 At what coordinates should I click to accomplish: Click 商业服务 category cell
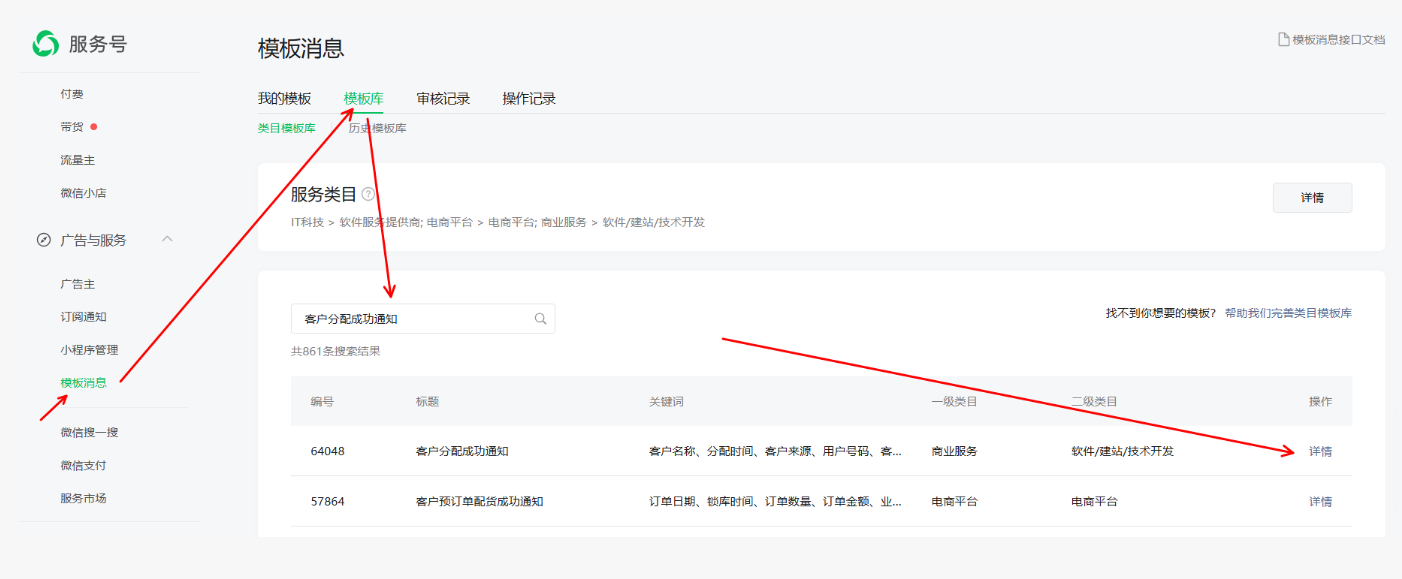[954, 451]
